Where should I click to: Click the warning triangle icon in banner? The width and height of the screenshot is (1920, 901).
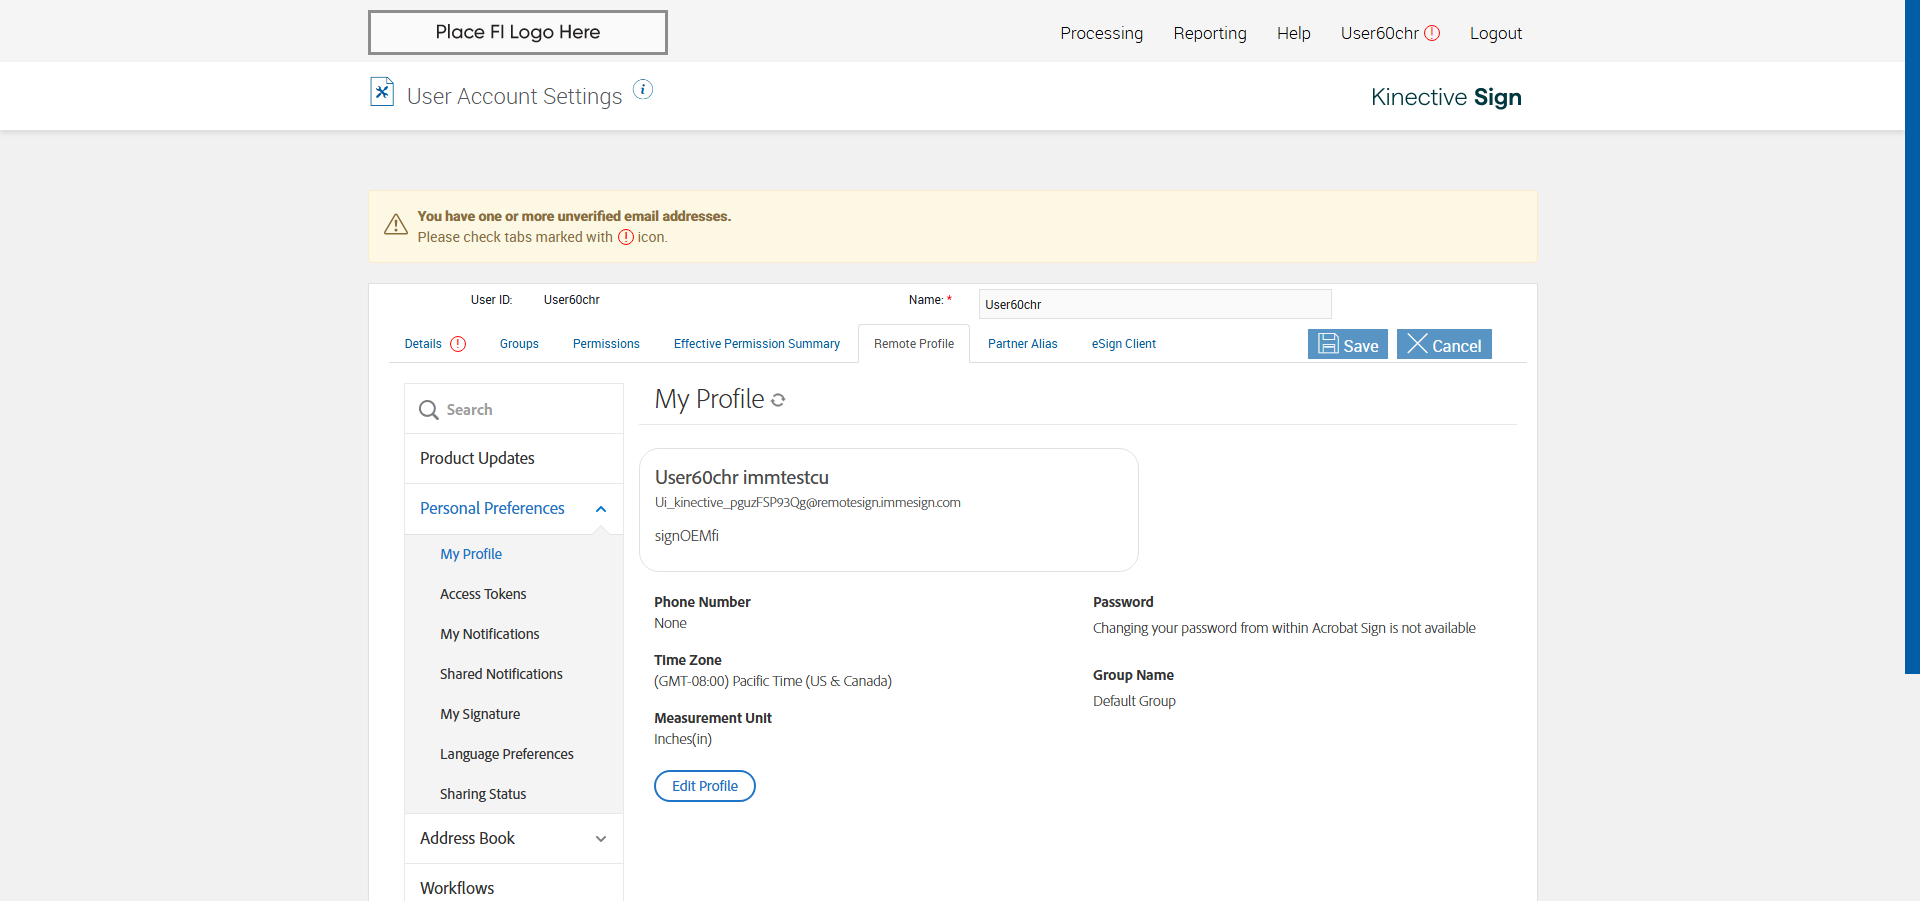click(396, 224)
